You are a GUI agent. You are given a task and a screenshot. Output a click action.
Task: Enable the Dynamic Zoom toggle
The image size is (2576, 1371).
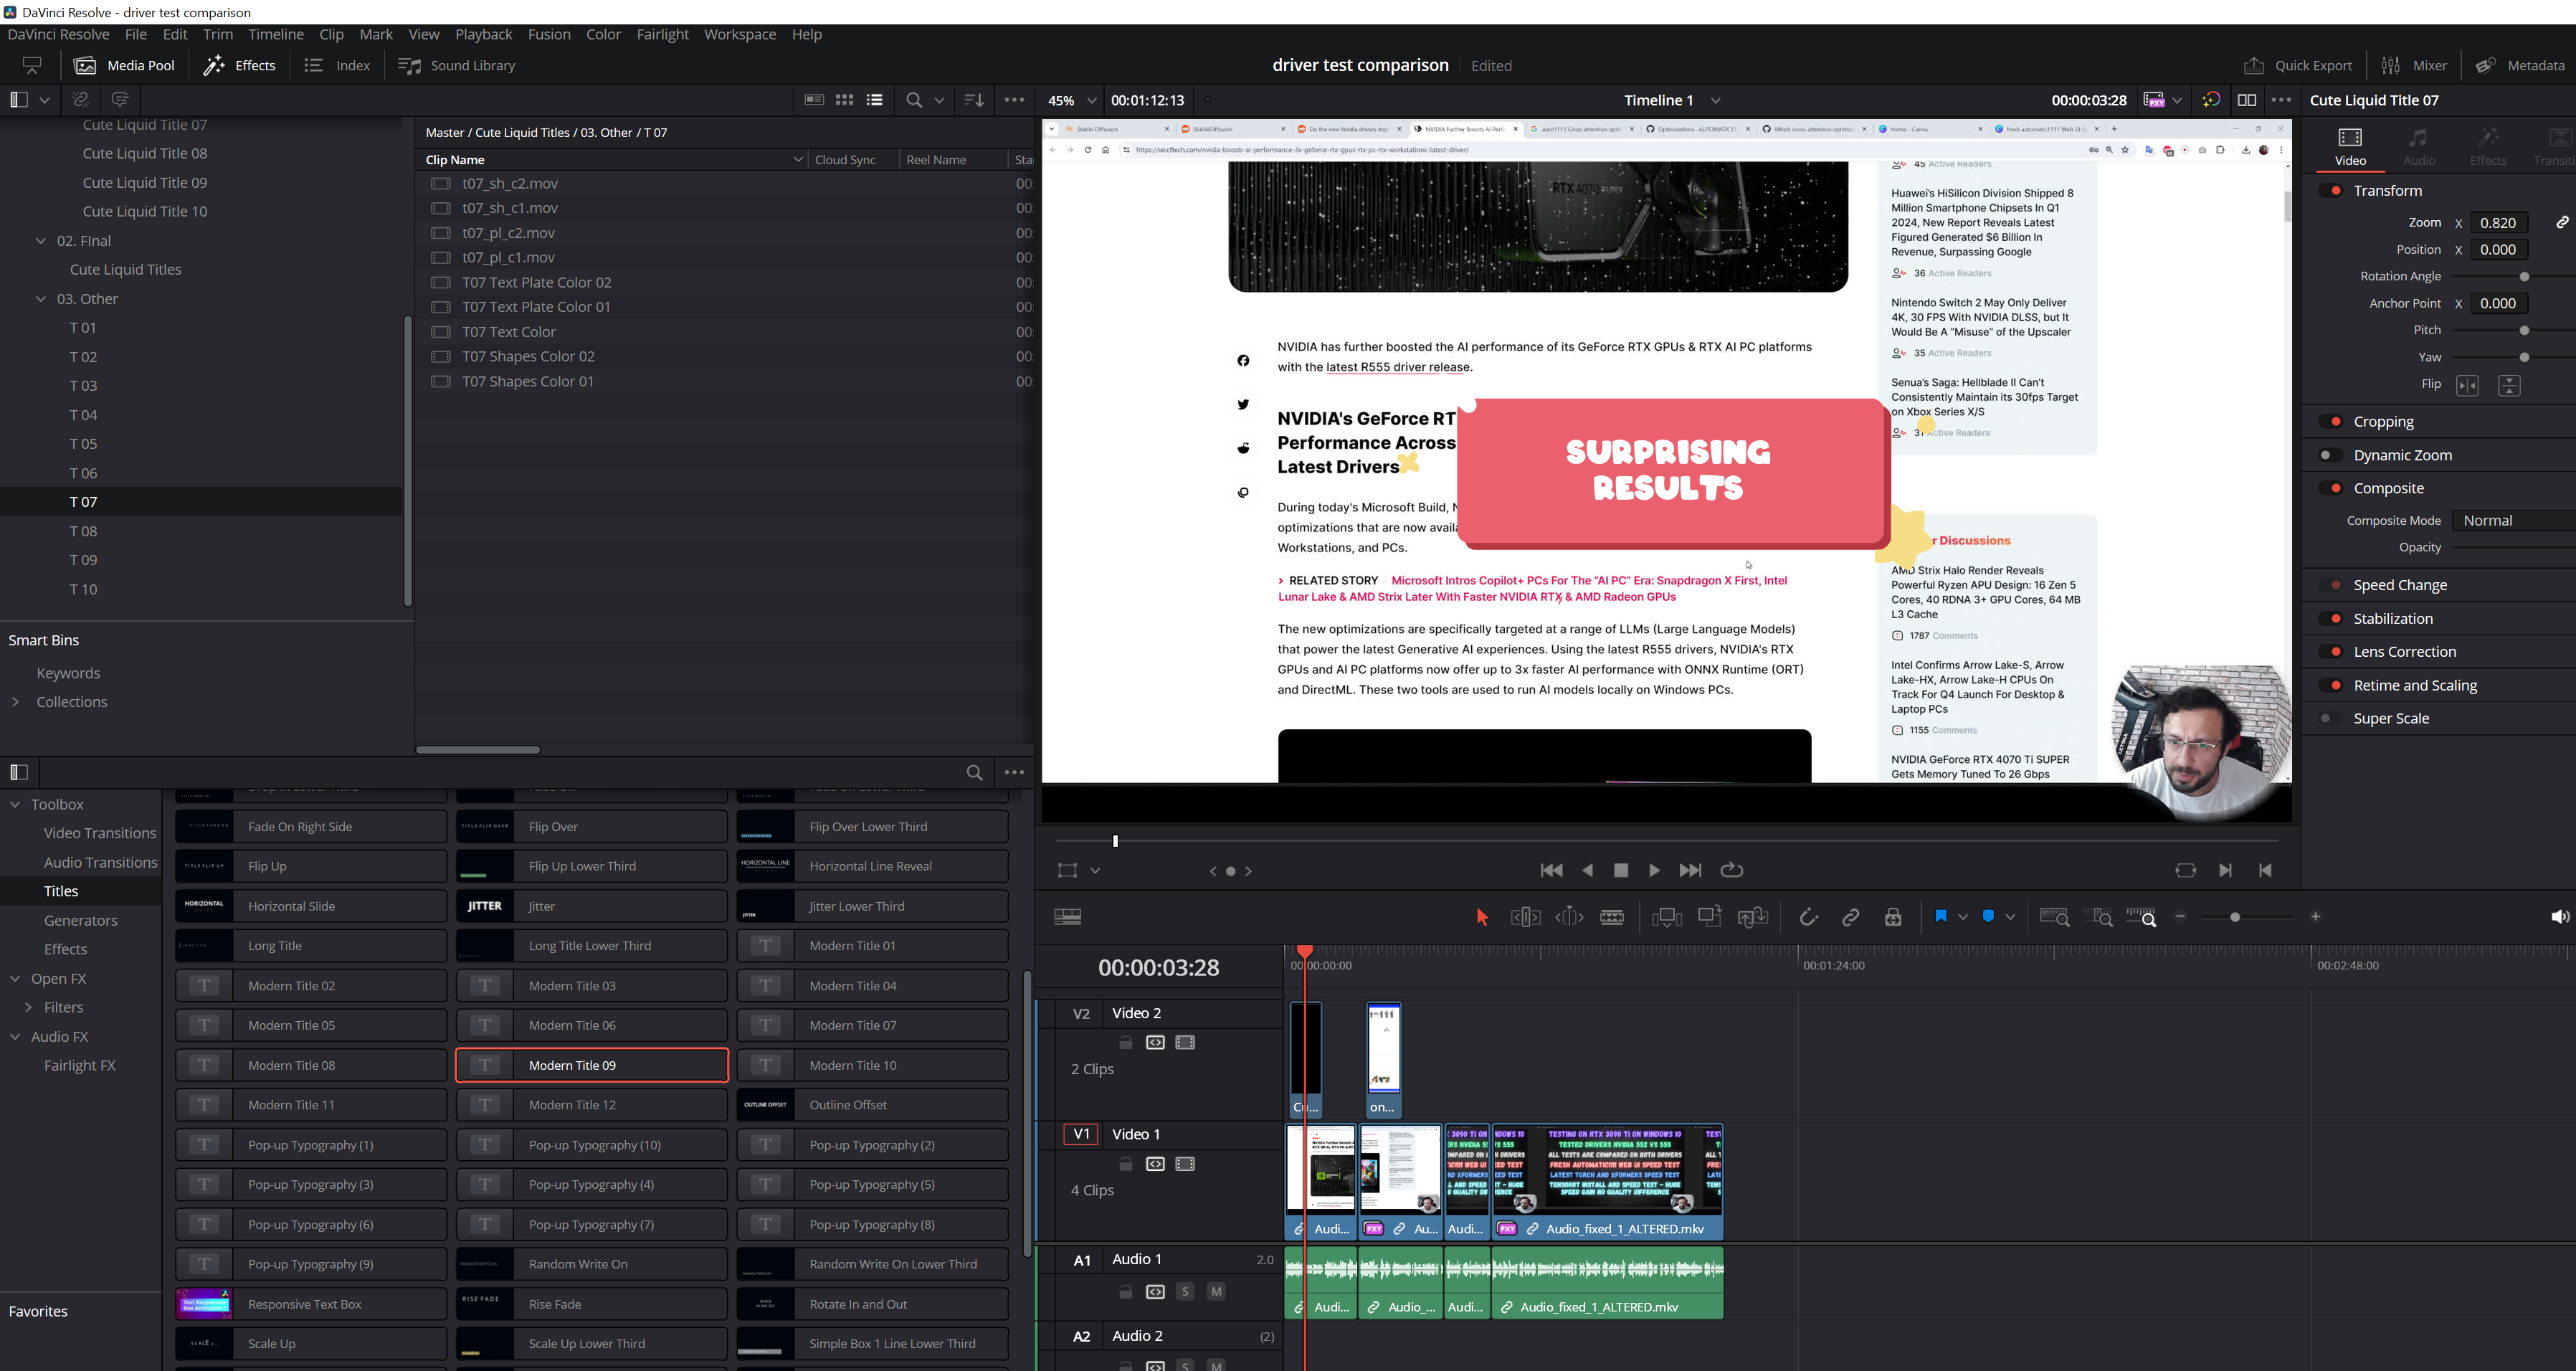(2330, 455)
